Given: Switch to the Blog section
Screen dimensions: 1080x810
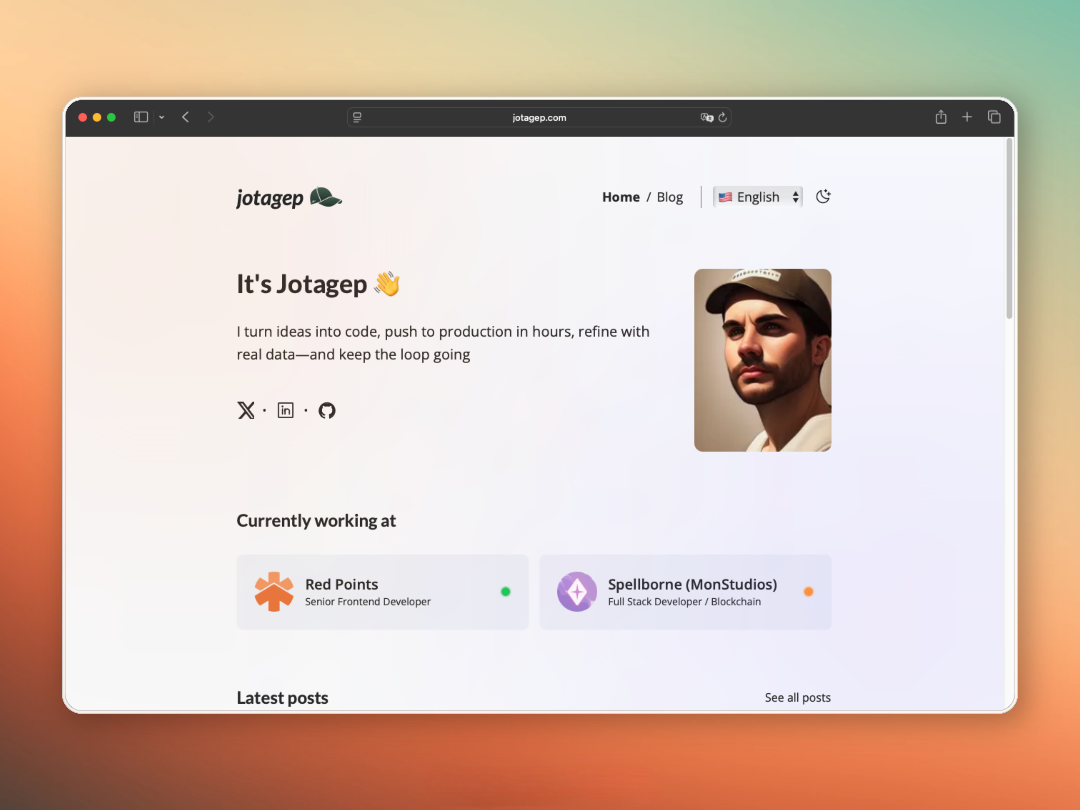Looking at the screenshot, I should coord(669,197).
